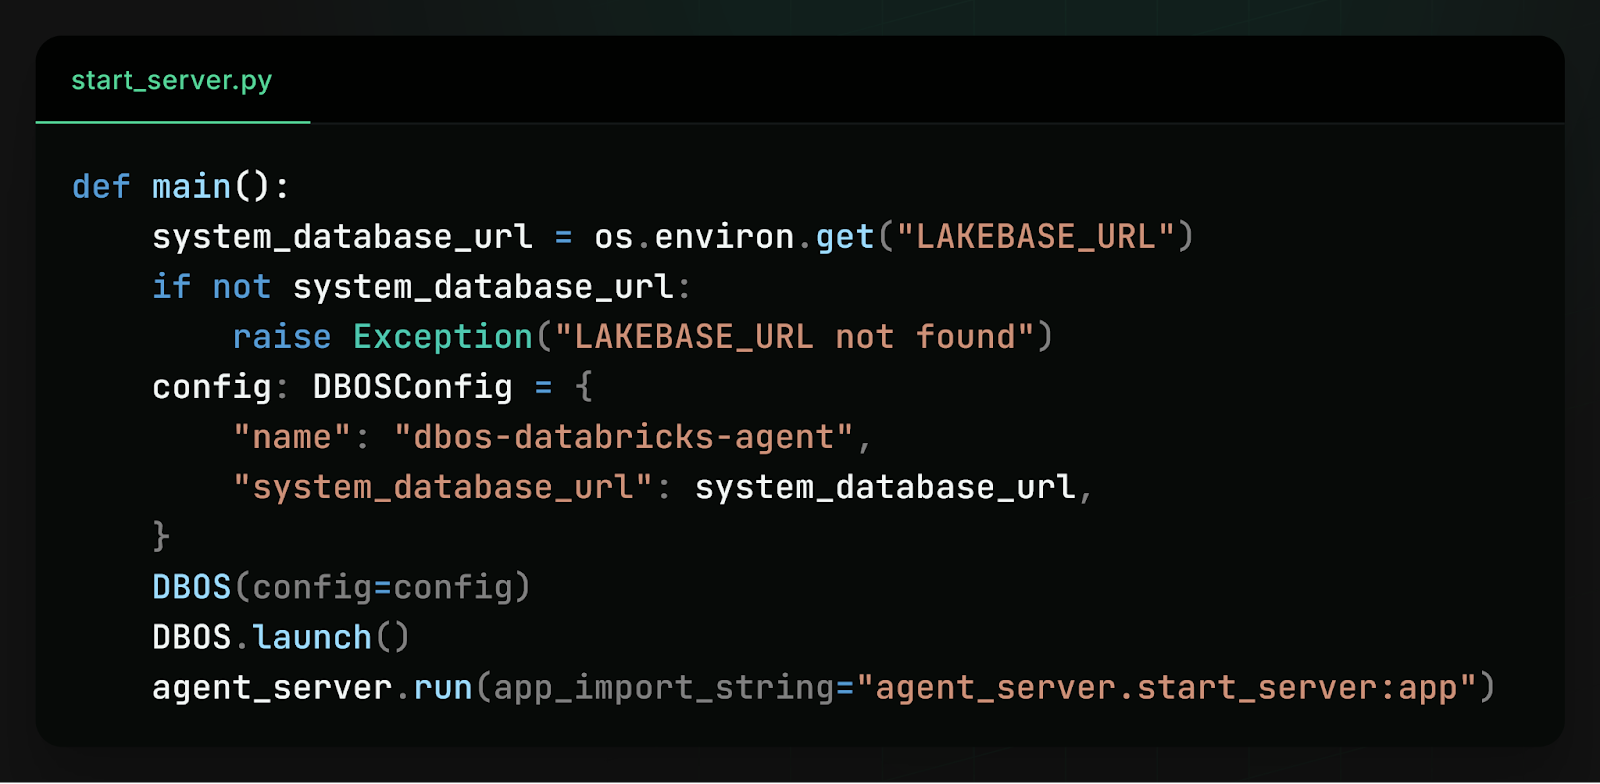This screenshot has height=784, width=1600.
Task: Click the "name" dictionary key
Action: pyautogui.click(x=292, y=437)
